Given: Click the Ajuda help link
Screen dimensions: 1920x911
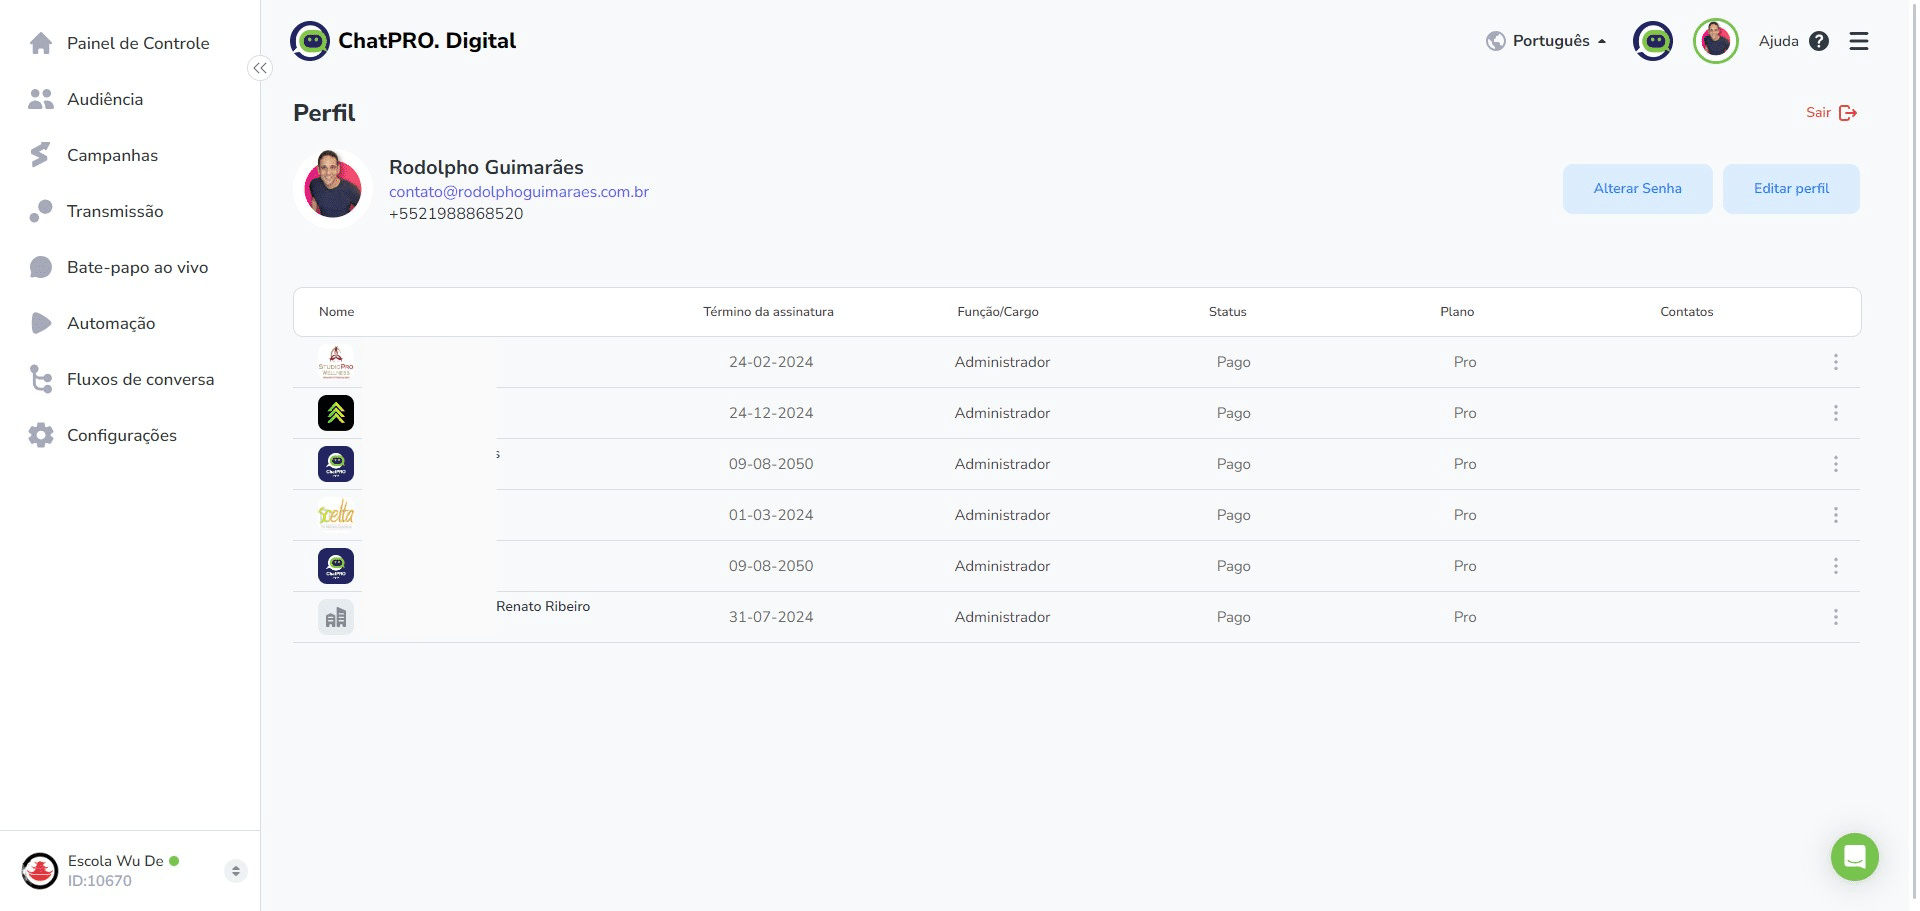Looking at the screenshot, I should tap(1778, 41).
